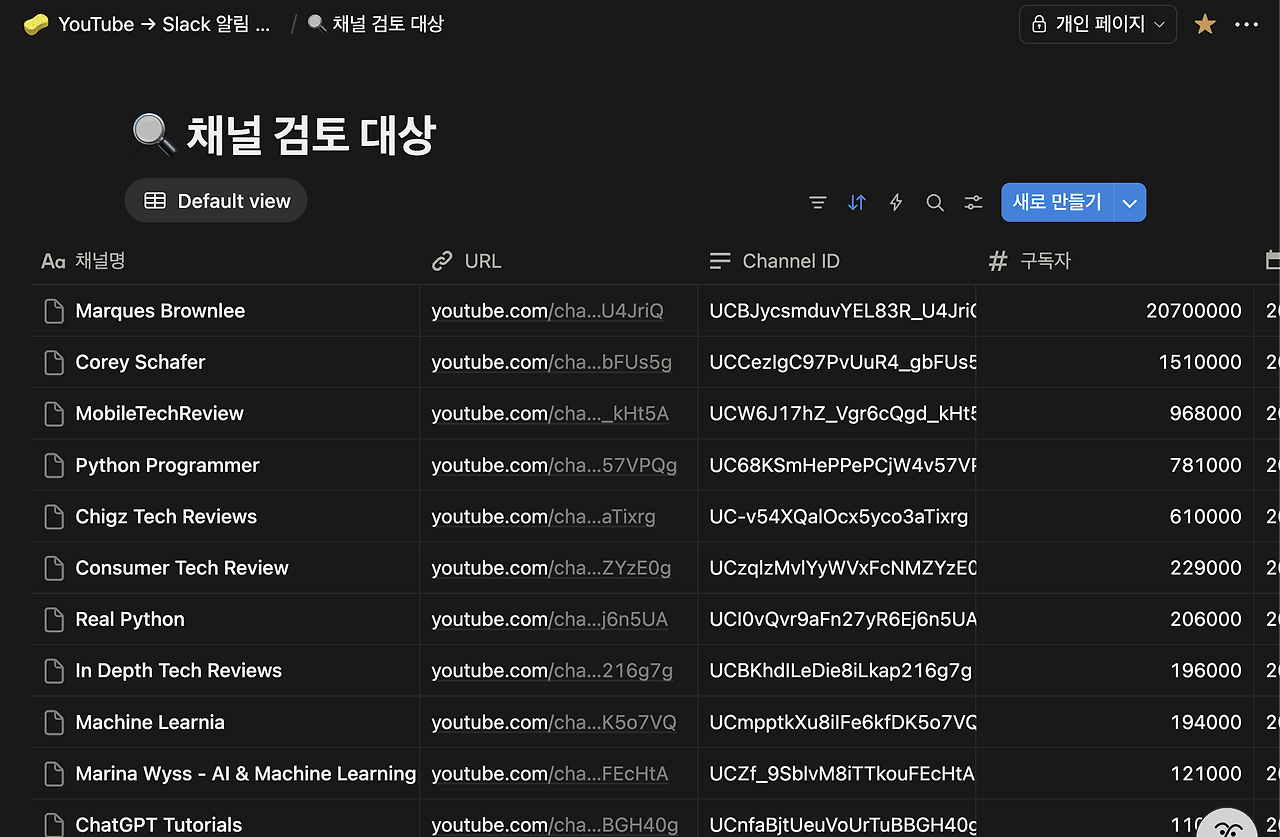This screenshot has width=1280, height=837.
Task: Open the 개인 페이지 sharing dropdown
Action: (x=1098, y=24)
